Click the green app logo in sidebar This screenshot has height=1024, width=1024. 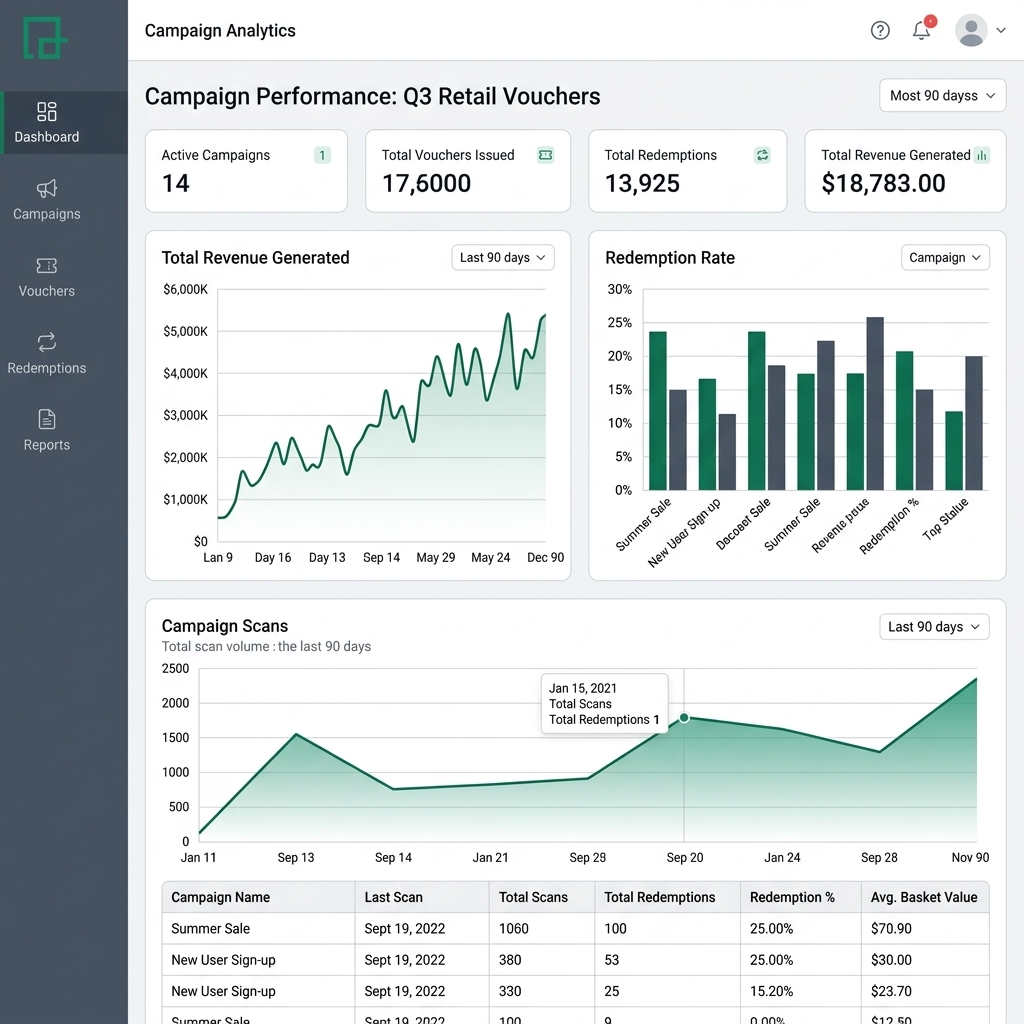tap(45, 38)
